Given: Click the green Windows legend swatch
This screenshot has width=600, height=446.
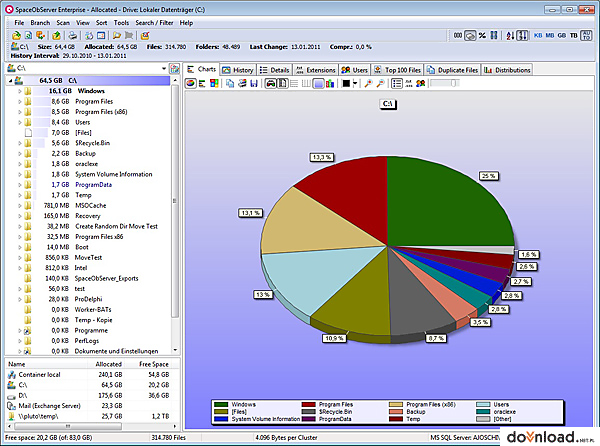Looking at the screenshot, I should coord(221,405).
